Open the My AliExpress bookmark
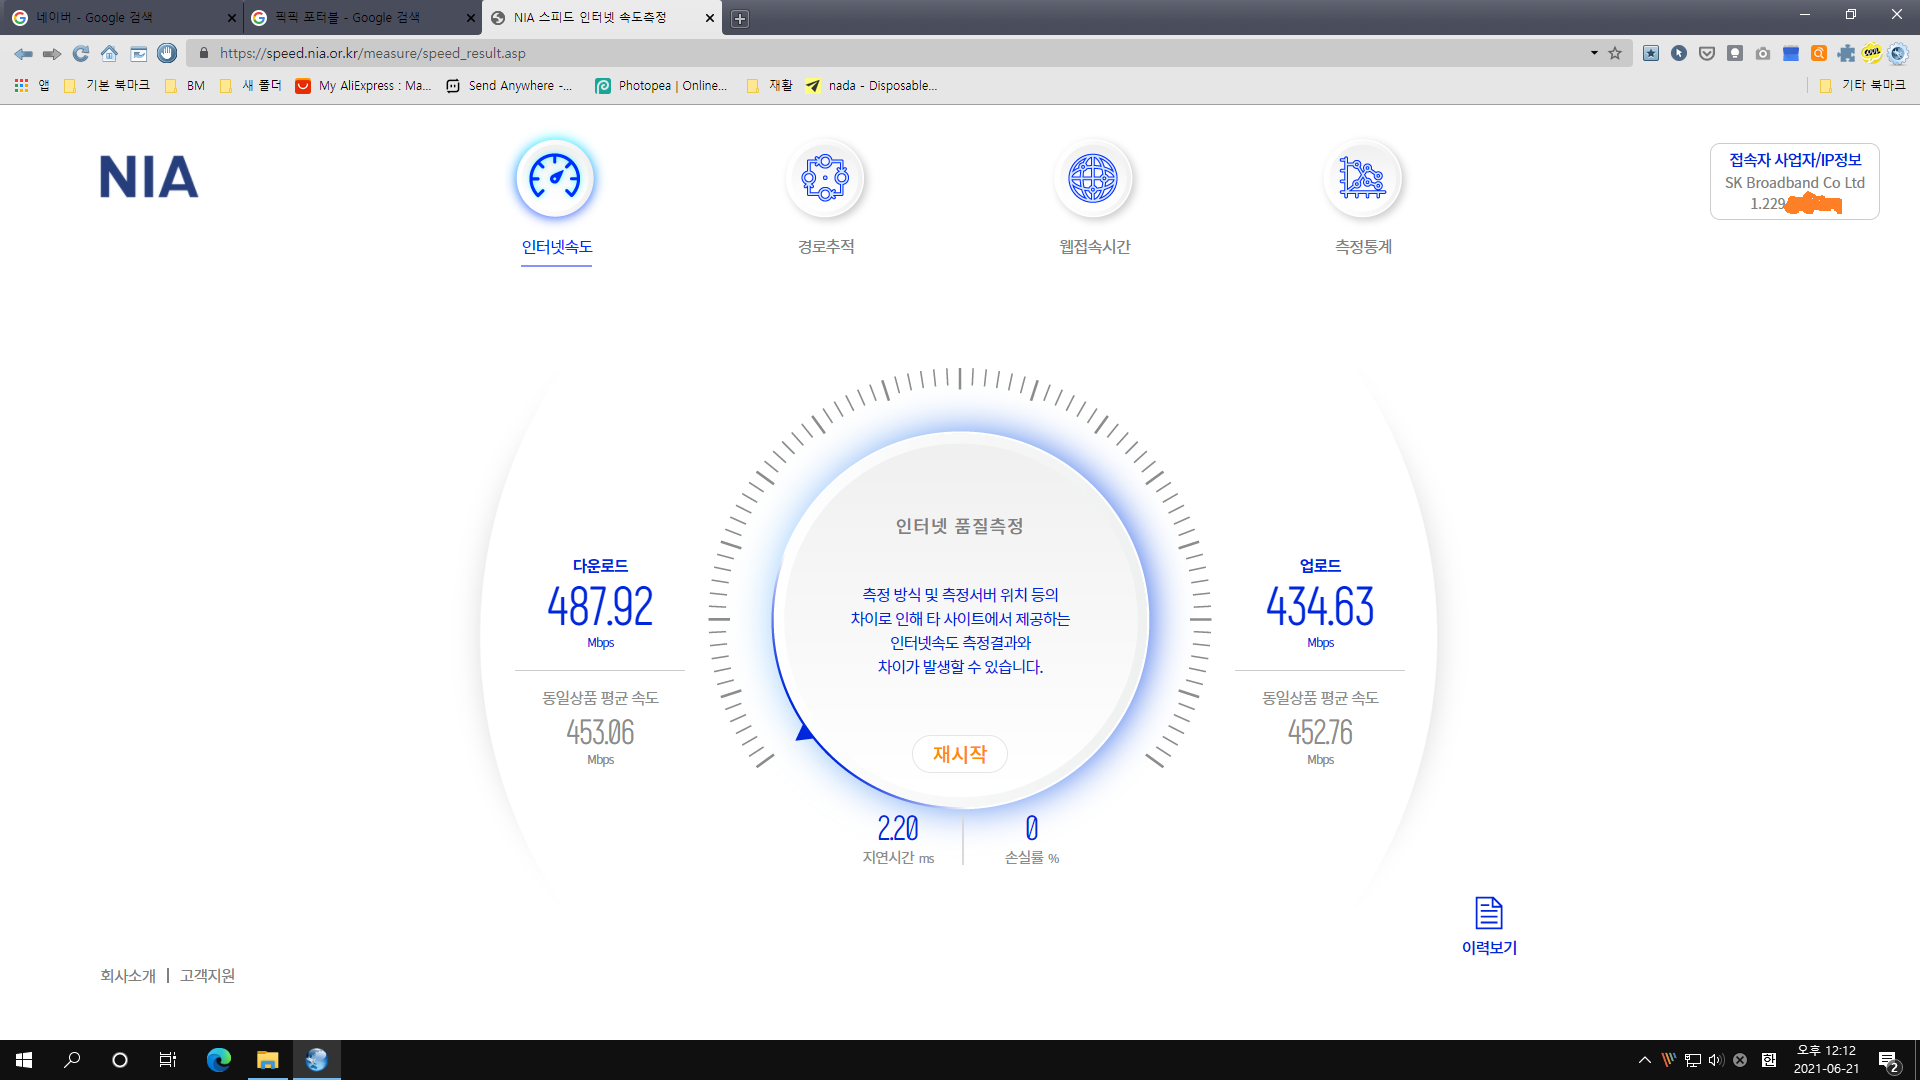This screenshot has height=1080, width=1920. click(x=364, y=86)
